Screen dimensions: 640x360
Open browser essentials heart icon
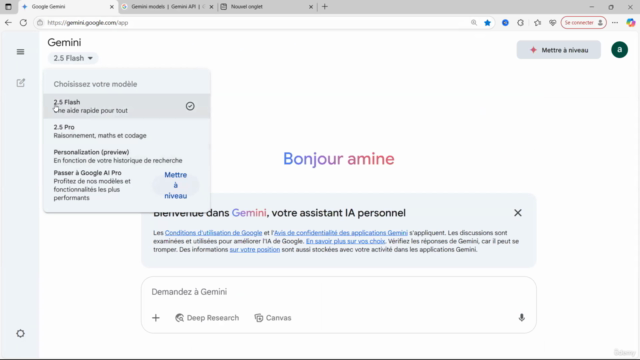pyautogui.click(x=552, y=23)
